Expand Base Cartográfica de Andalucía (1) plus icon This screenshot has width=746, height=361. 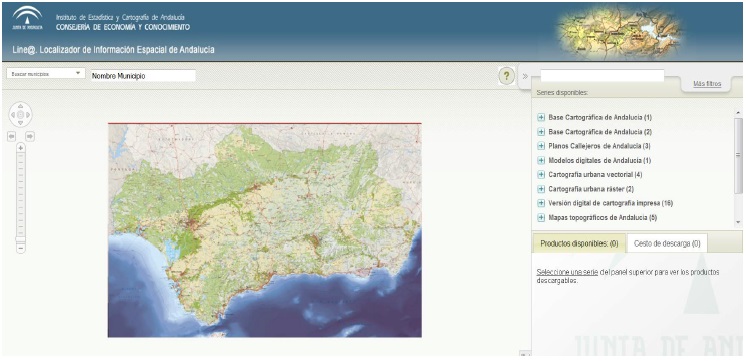pos(541,117)
